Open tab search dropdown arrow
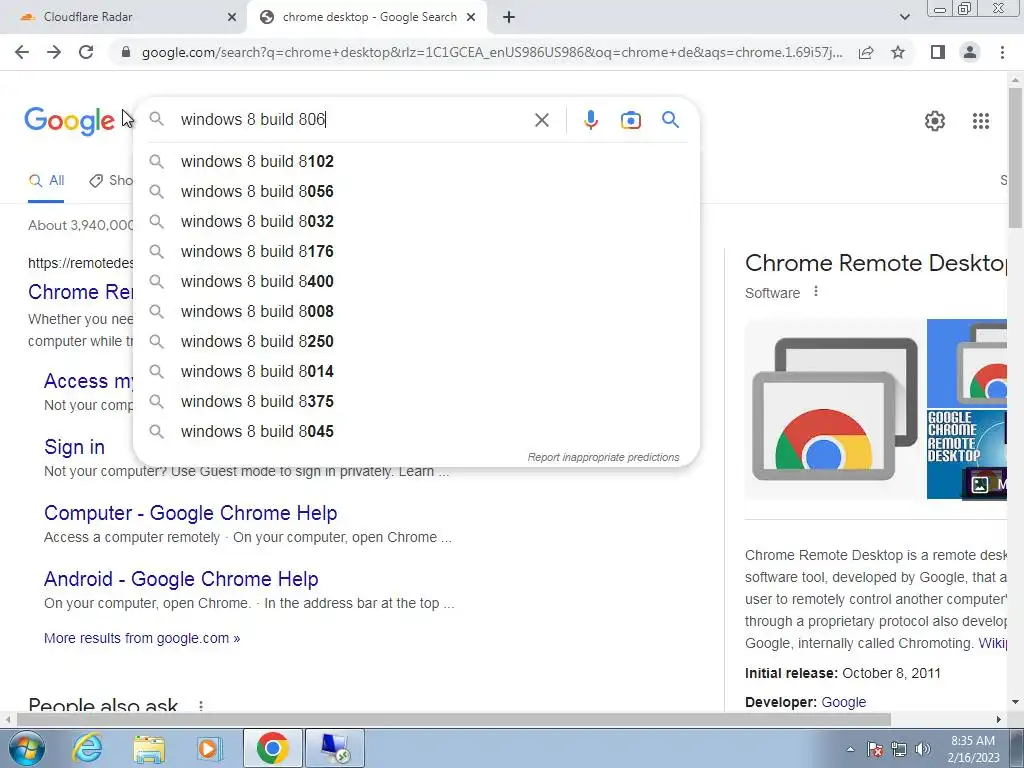The image size is (1024, 768). click(904, 17)
